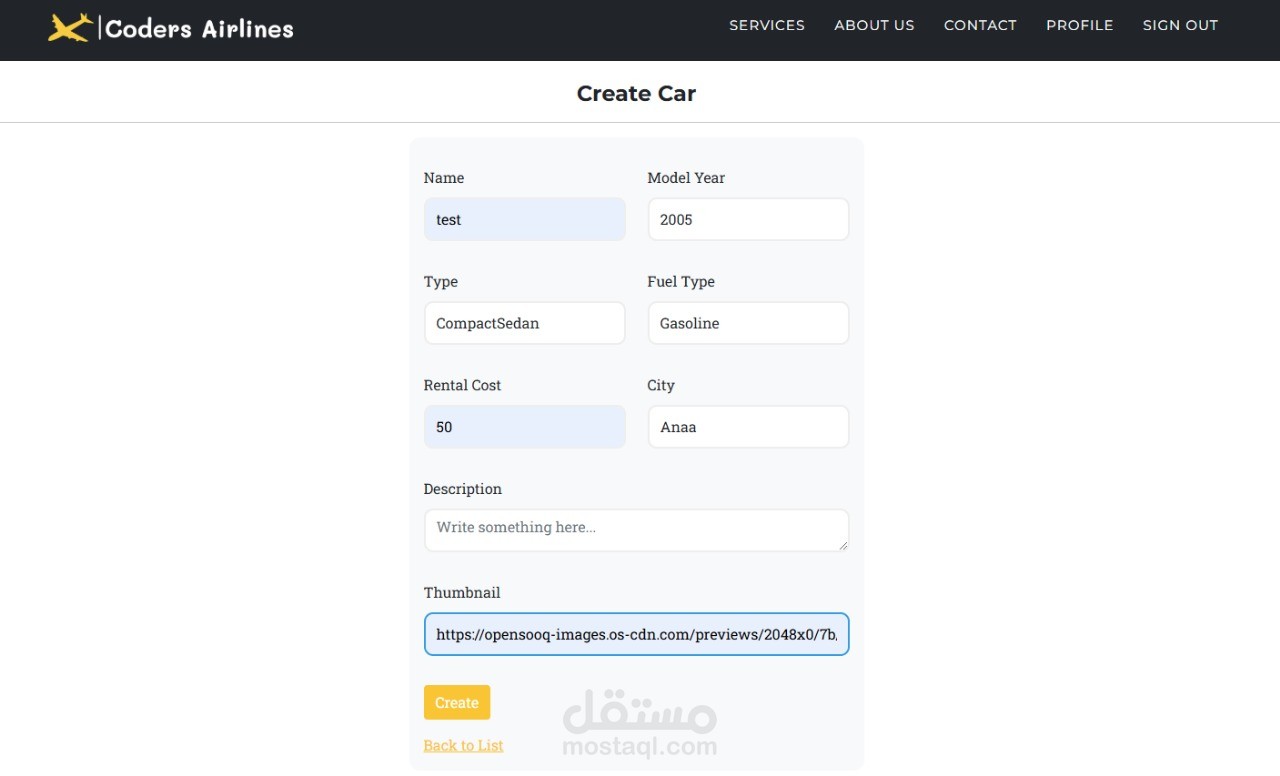The width and height of the screenshot is (1280, 776).
Task: Open the Services menu item
Action: (767, 26)
